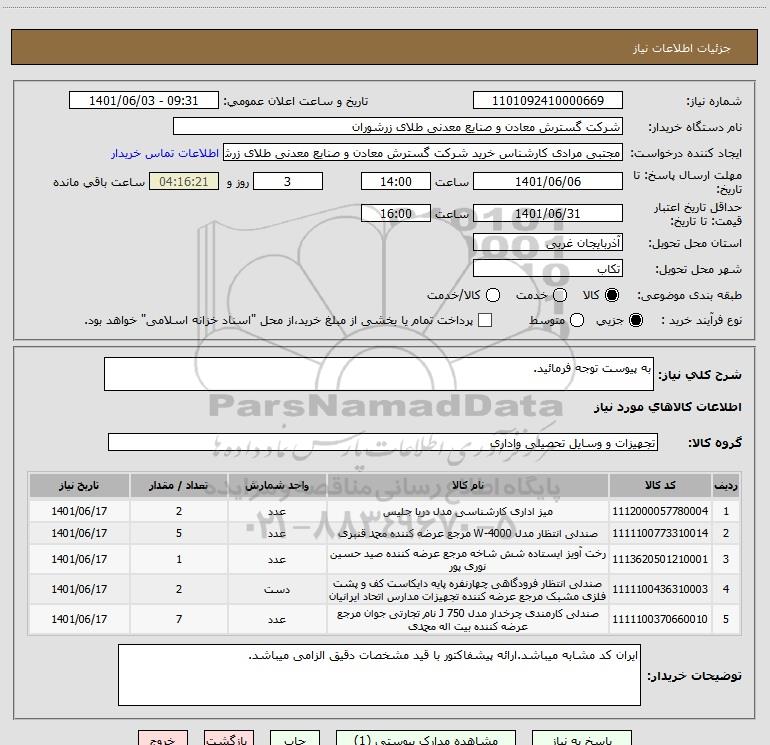Click the remaining days field showing 3

288,181
